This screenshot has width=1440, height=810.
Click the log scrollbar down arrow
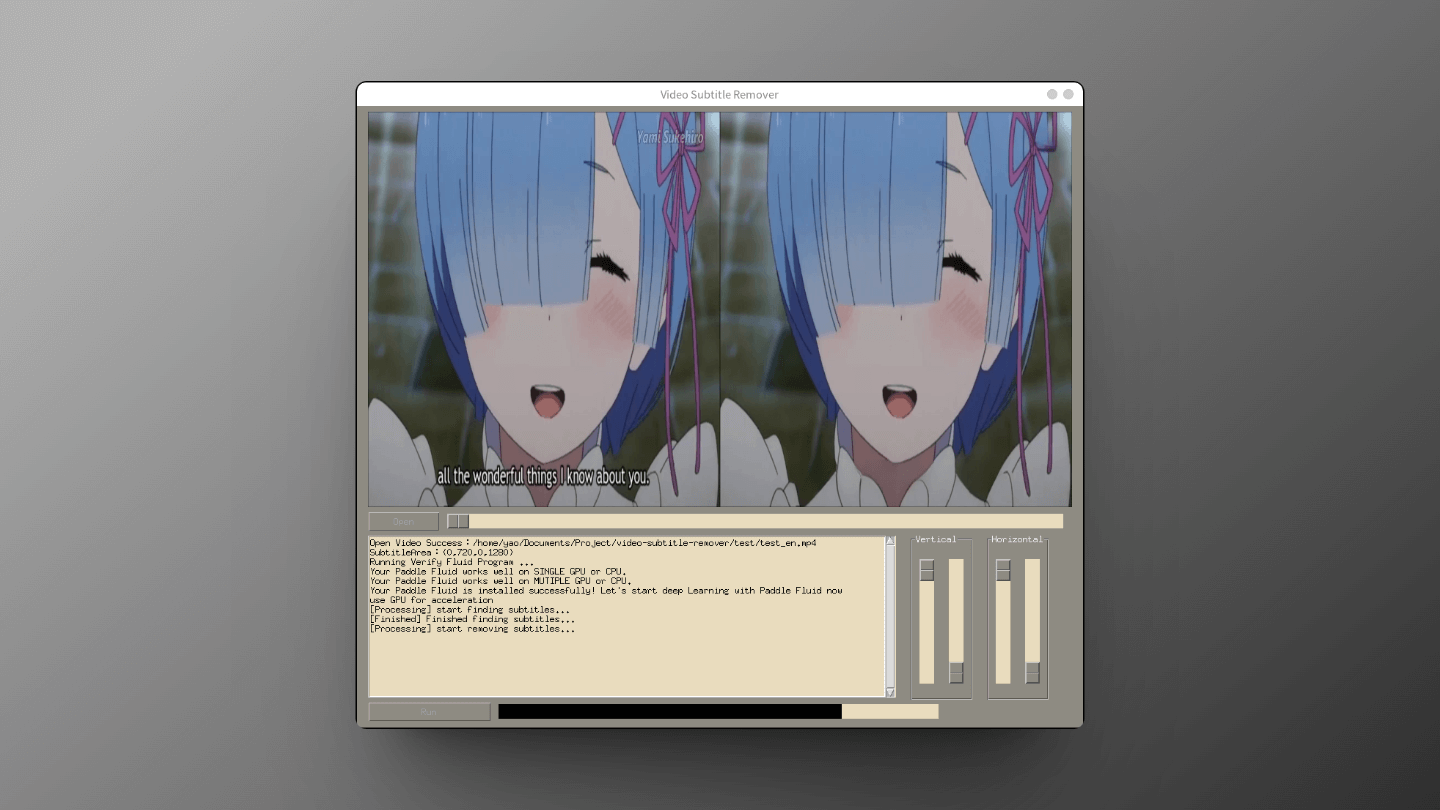click(x=890, y=692)
